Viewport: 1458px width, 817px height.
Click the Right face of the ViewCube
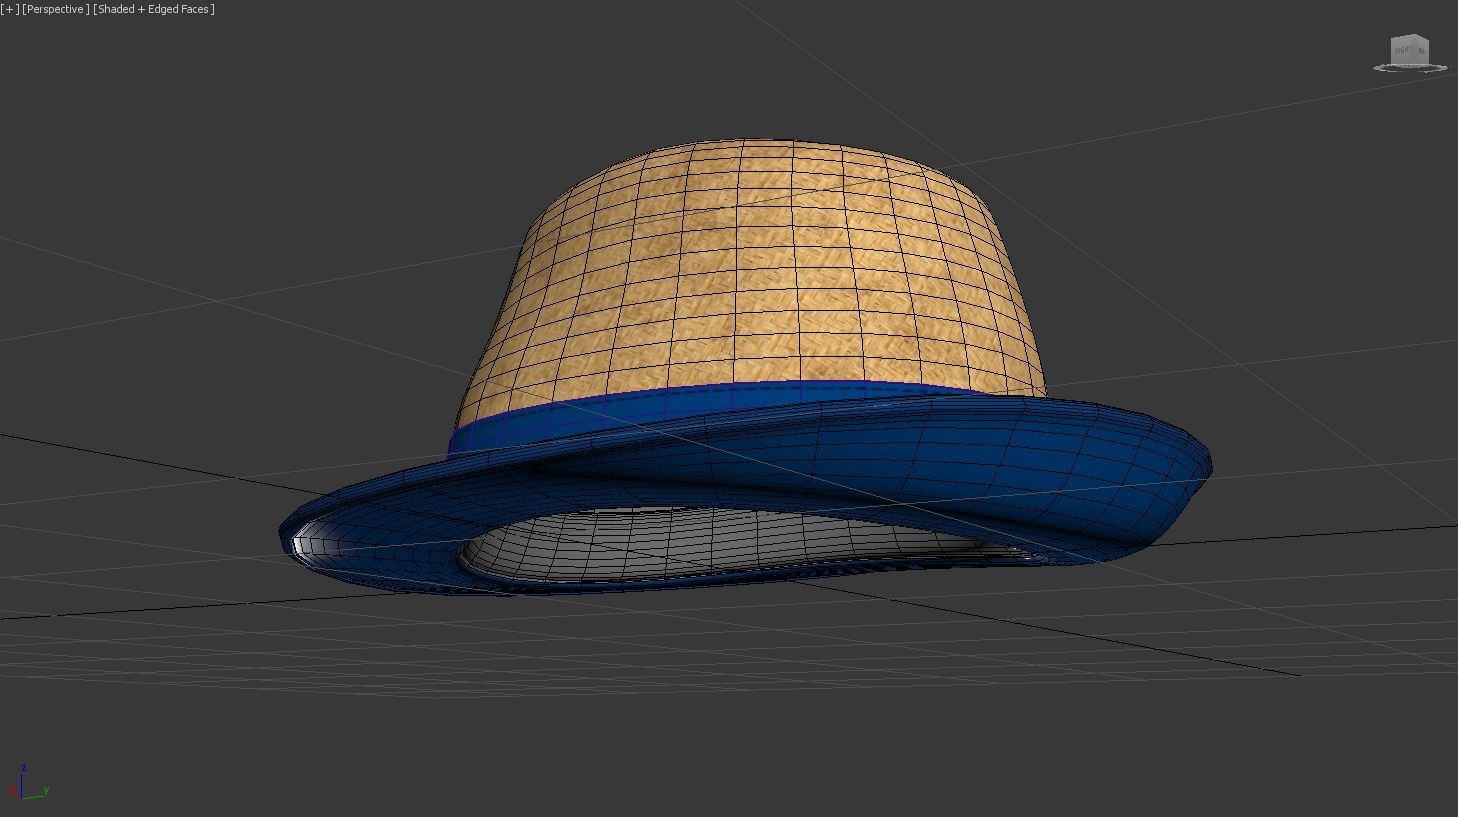1402,50
